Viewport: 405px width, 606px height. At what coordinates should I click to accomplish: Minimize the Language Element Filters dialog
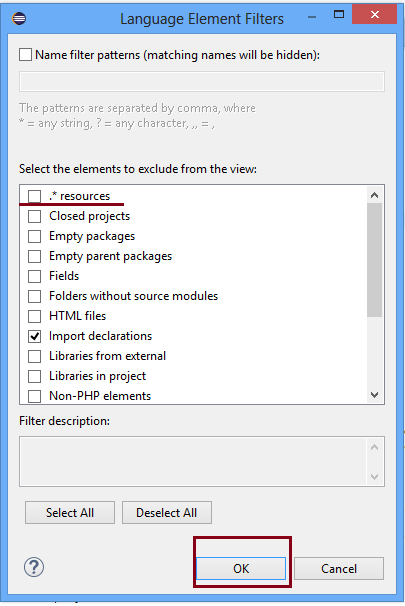tap(312, 17)
